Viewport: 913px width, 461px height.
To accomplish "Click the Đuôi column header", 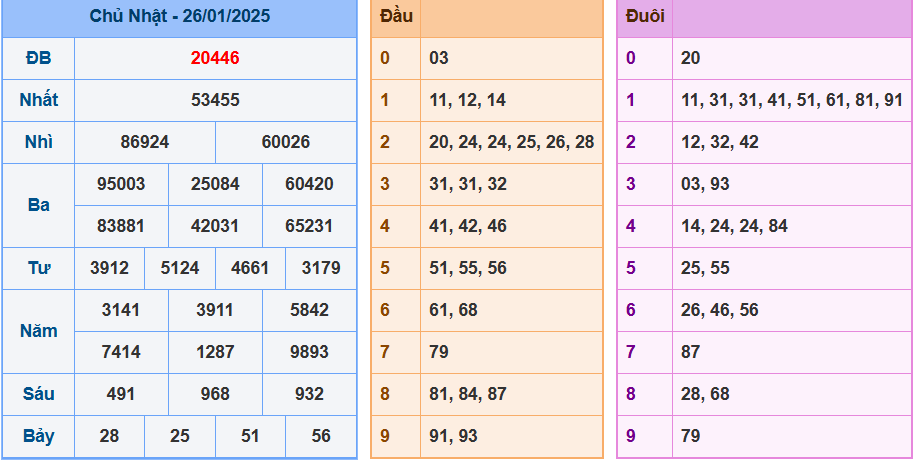I will click(x=645, y=16).
